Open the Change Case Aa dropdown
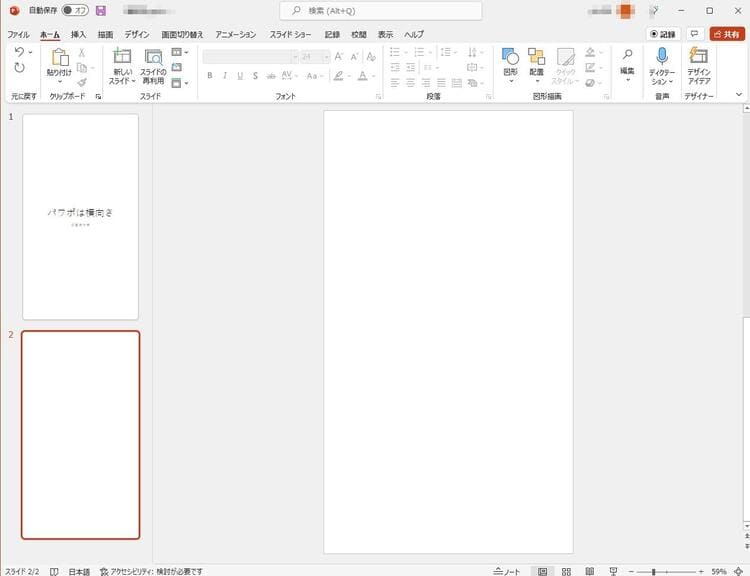The image size is (750, 576). [315, 76]
